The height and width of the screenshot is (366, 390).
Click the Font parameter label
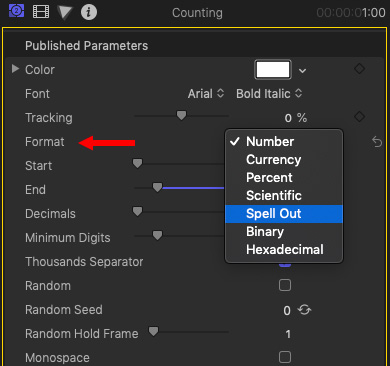(x=37, y=94)
